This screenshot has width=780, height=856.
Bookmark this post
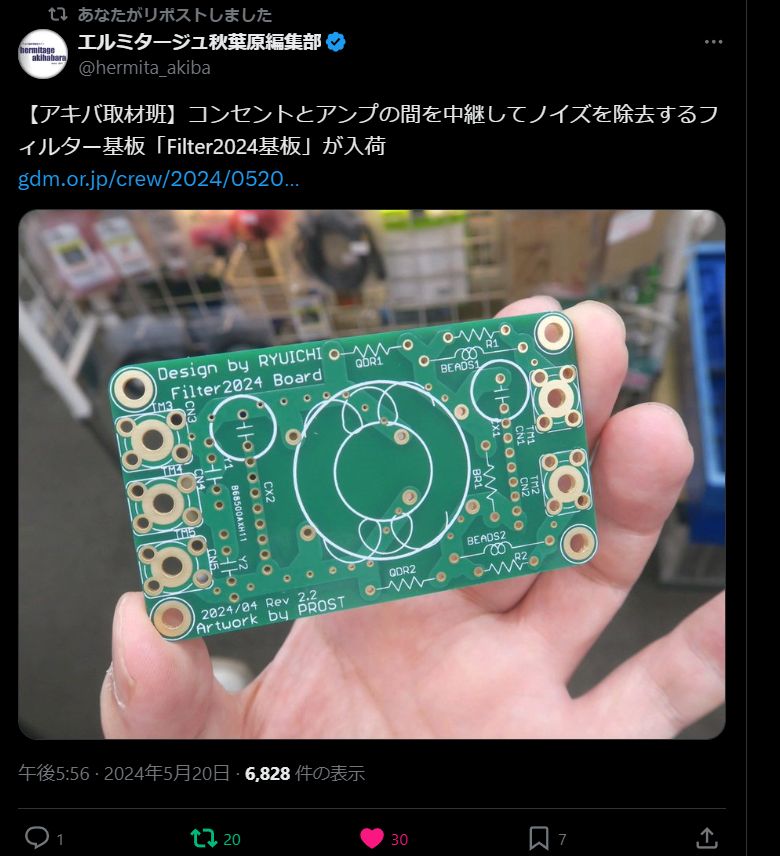pyautogui.click(x=539, y=838)
